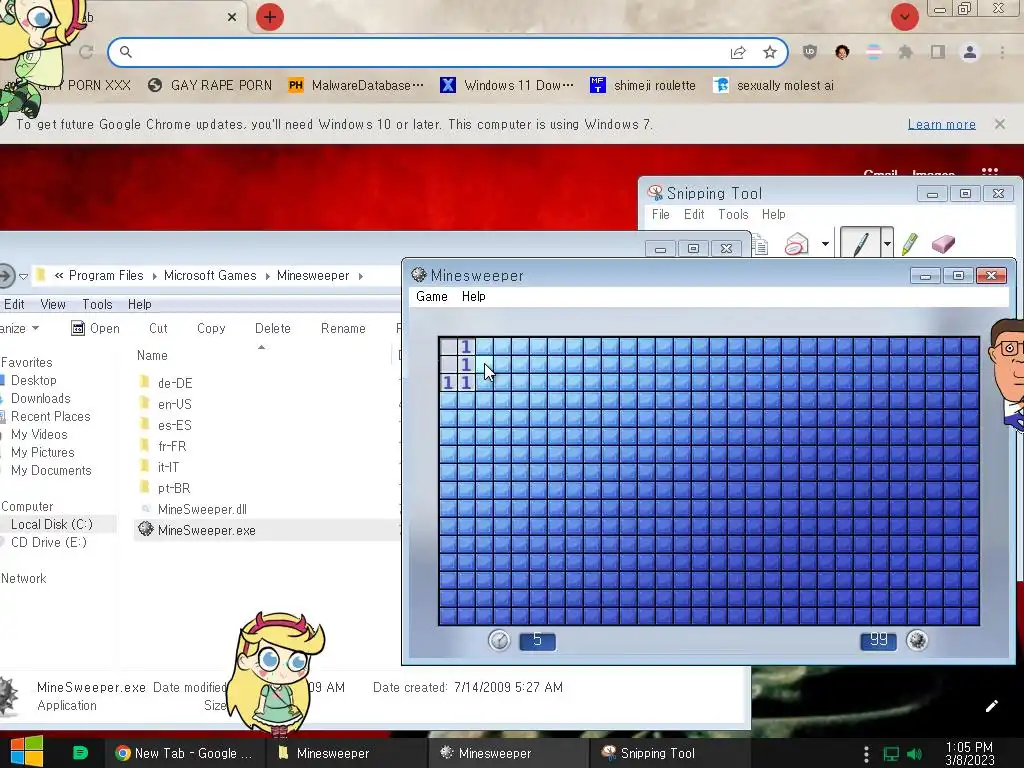Viewport: 1024px width, 768px height.
Task: Click the Send Snip envelope icon
Action: point(797,244)
